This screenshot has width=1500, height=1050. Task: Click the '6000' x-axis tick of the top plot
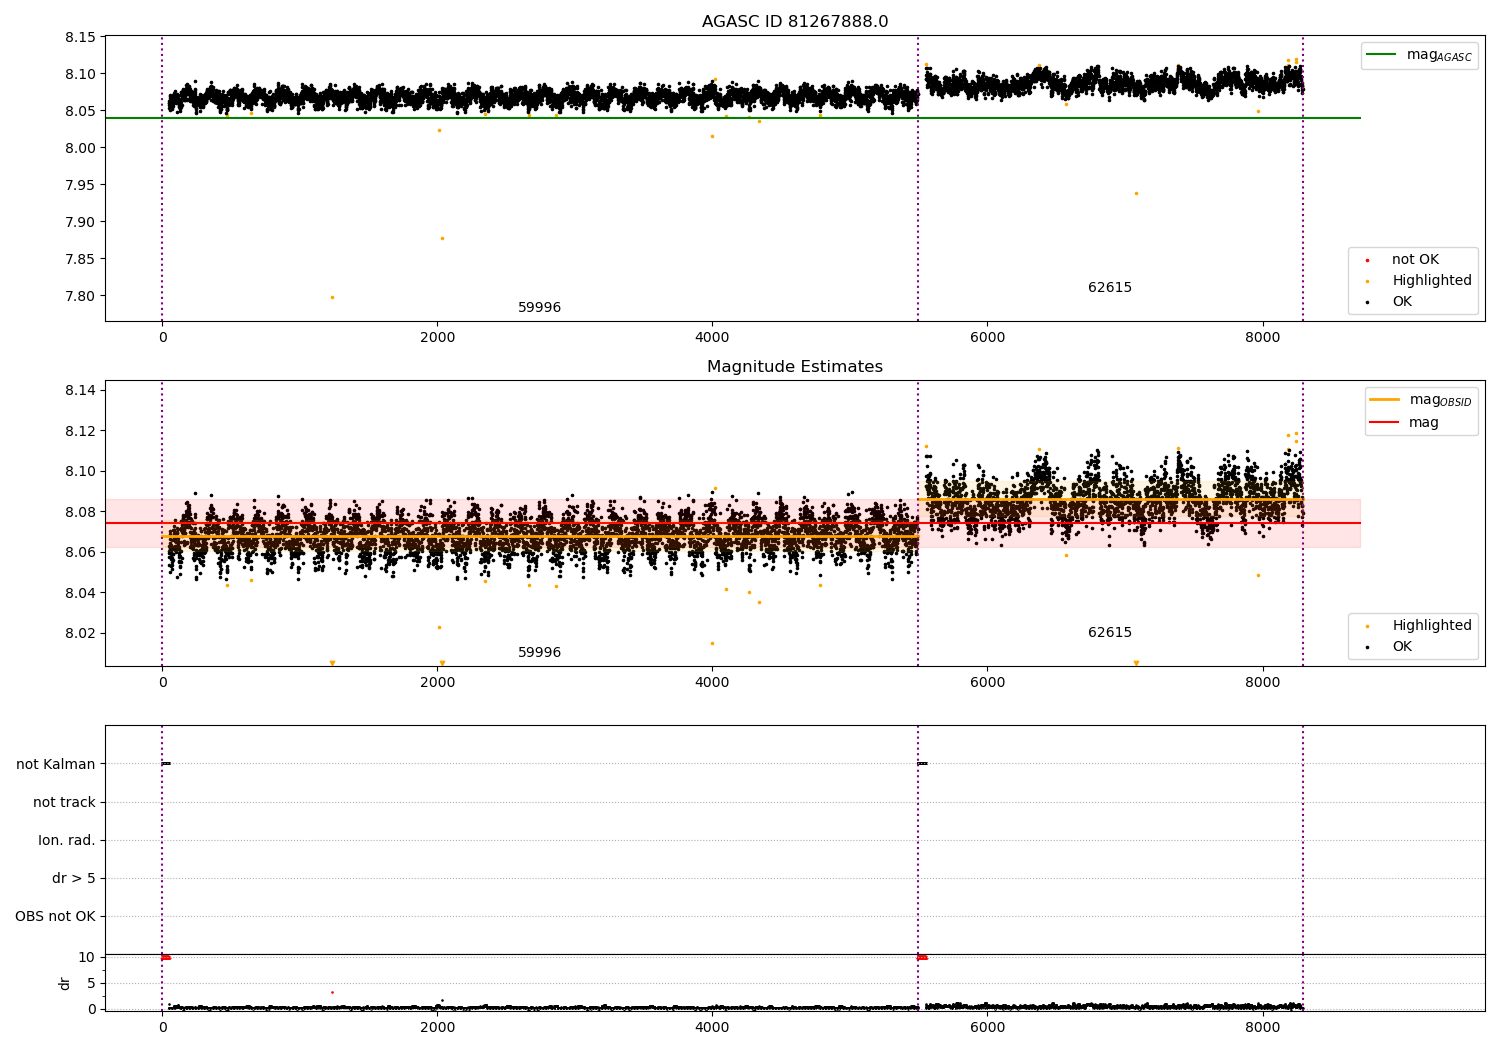[x=987, y=338]
